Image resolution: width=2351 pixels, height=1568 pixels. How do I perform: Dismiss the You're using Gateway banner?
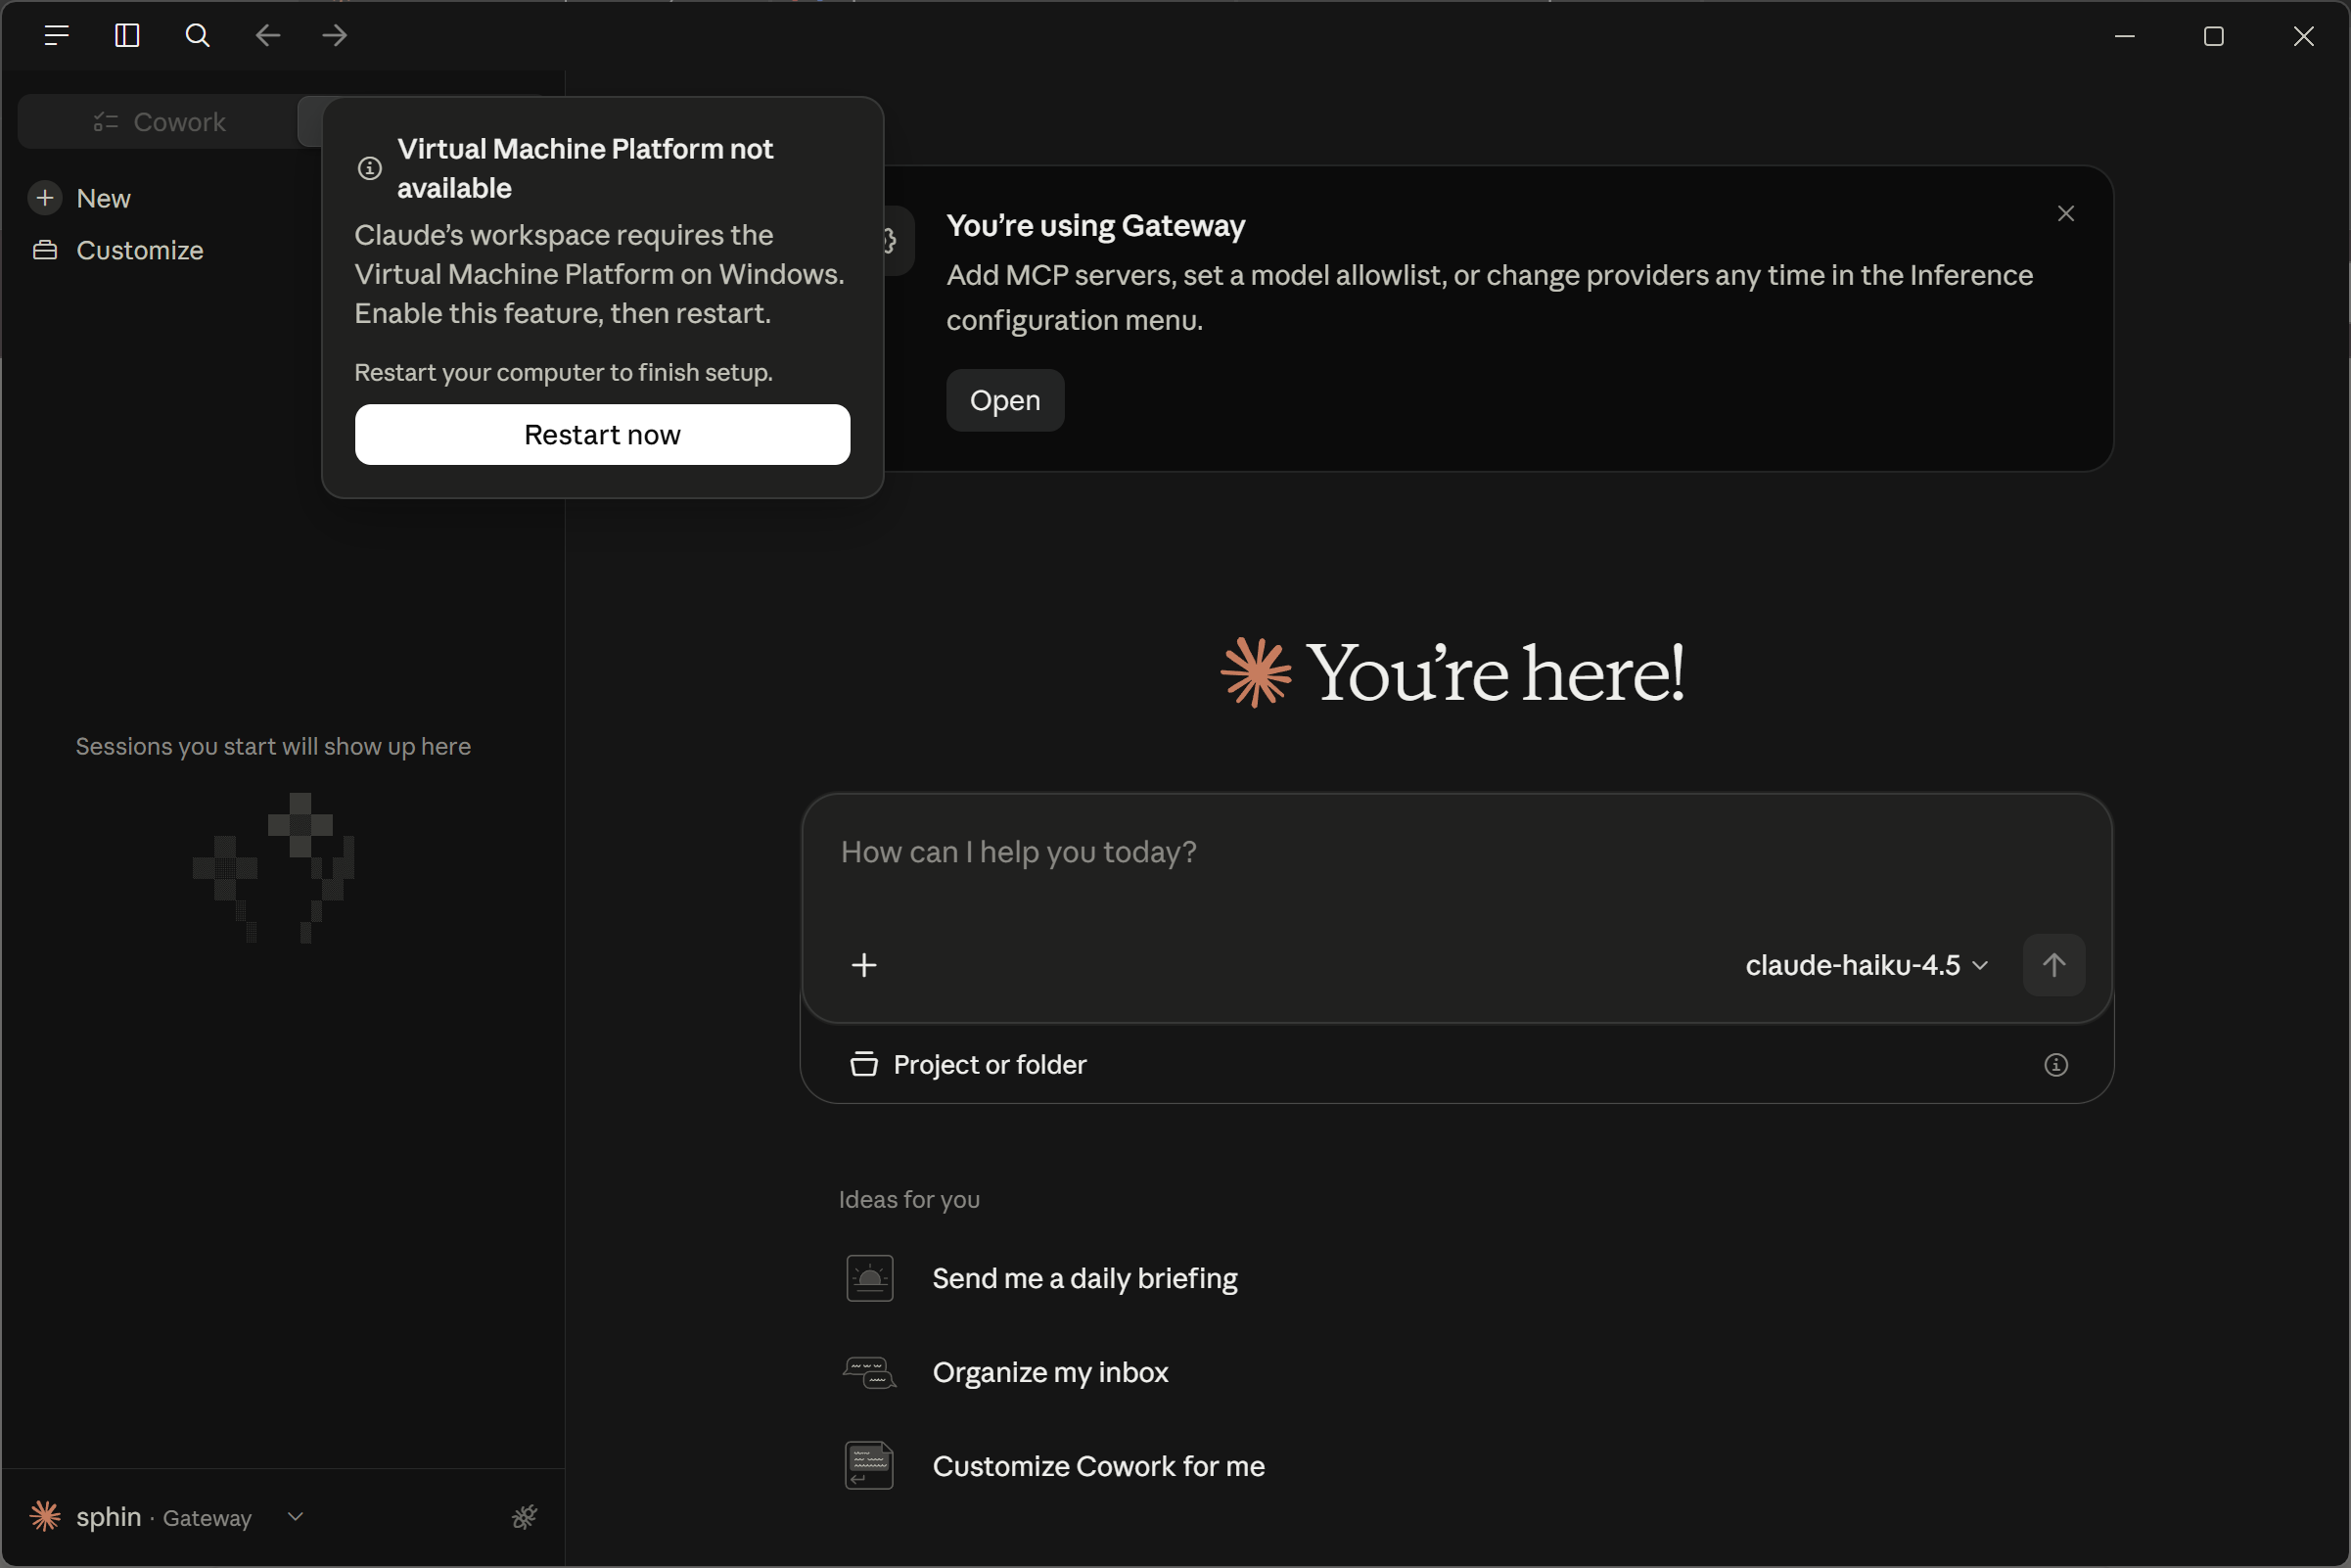(2066, 213)
